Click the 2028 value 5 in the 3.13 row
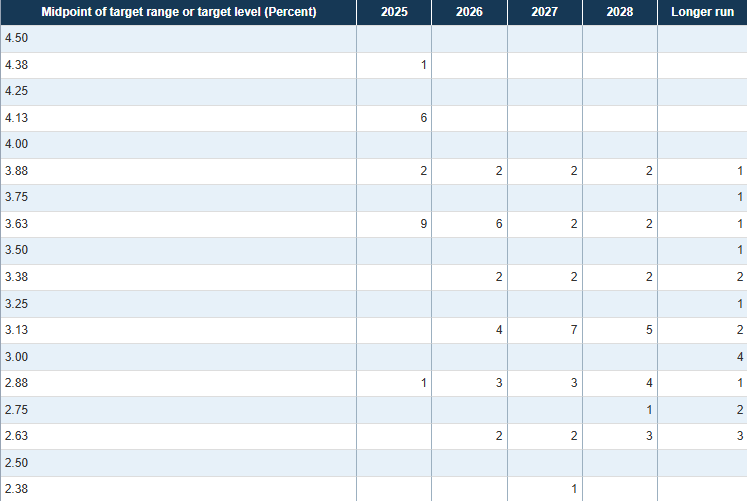This screenshot has width=747, height=501. click(649, 330)
